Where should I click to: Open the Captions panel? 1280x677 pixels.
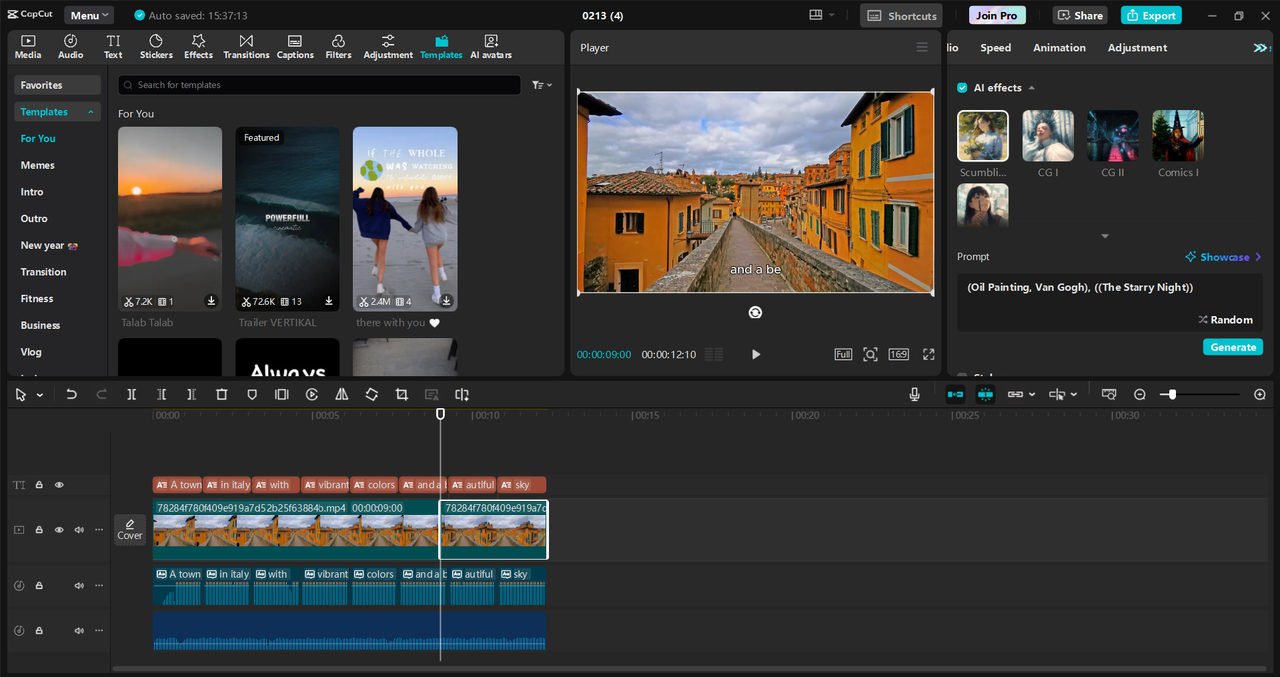coord(295,47)
